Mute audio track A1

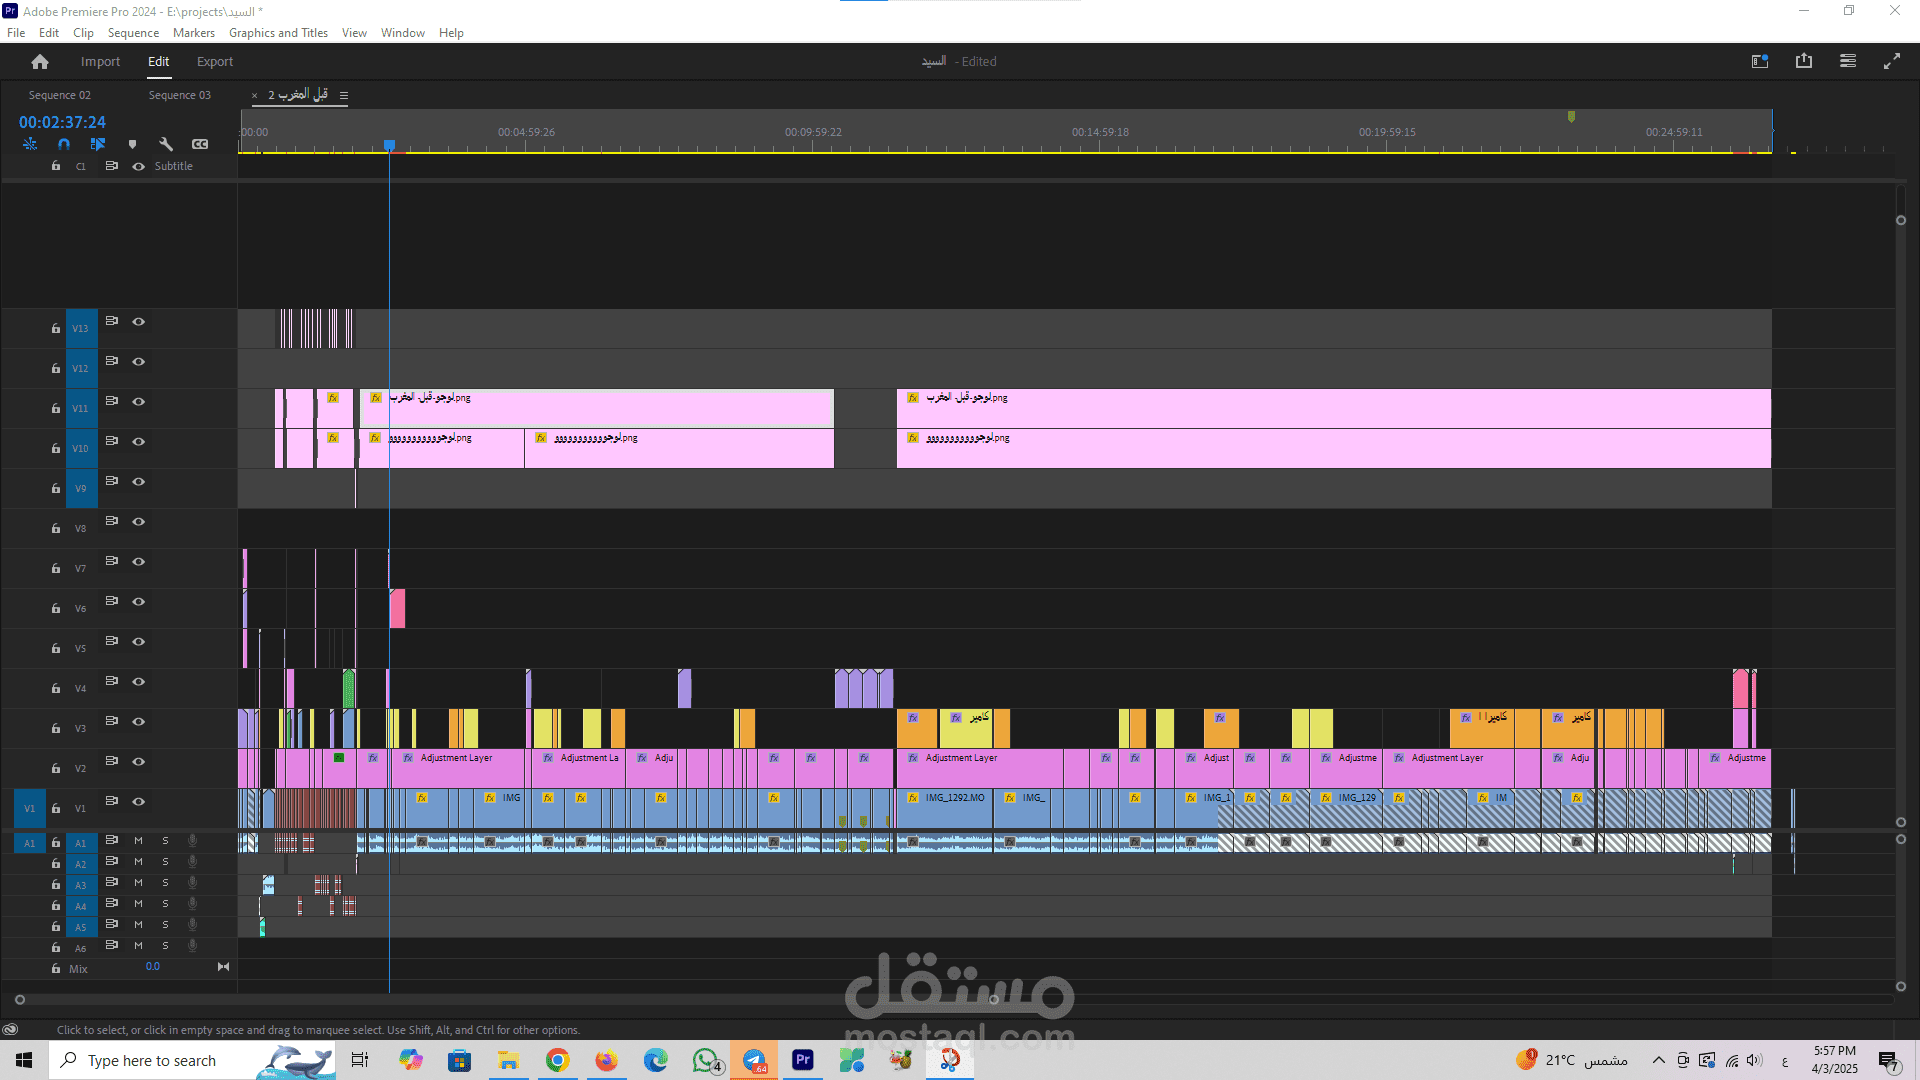pos(139,841)
